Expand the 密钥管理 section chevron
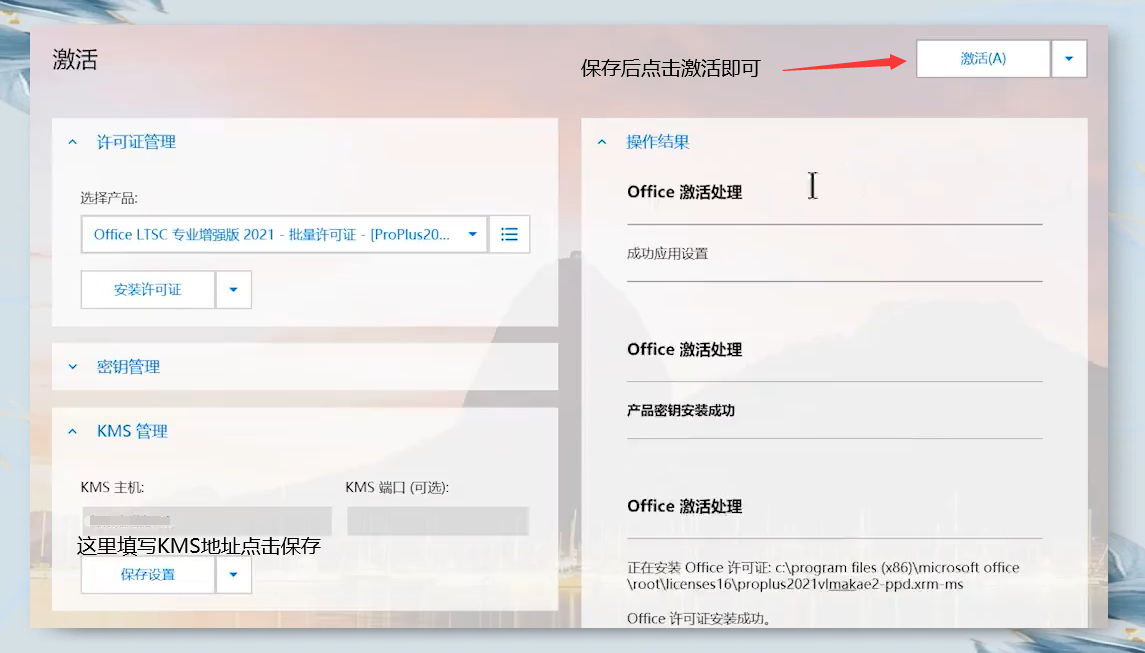Viewport: 1145px width, 653px height. pyautogui.click(x=72, y=367)
